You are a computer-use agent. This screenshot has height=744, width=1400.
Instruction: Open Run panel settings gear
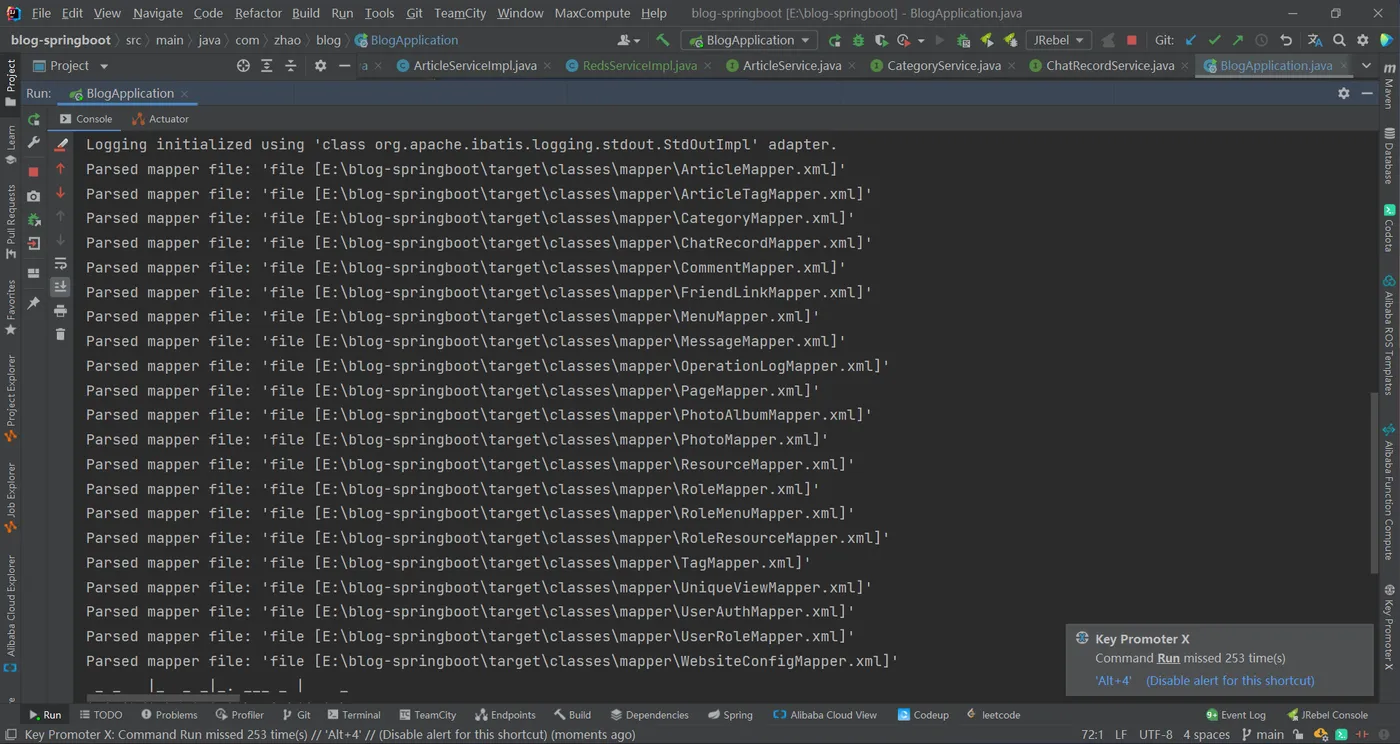[1343, 93]
